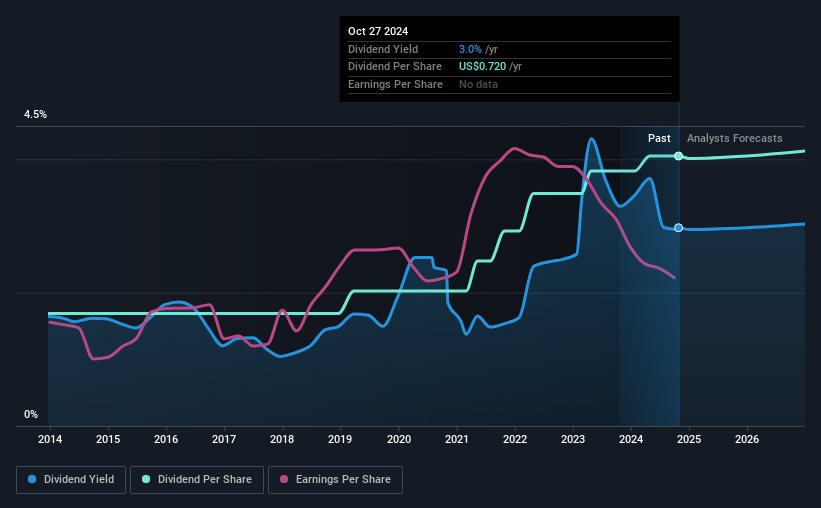The image size is (821, 508).
Task: Click the 2017 x-axis label
Action: coord(224,439)
